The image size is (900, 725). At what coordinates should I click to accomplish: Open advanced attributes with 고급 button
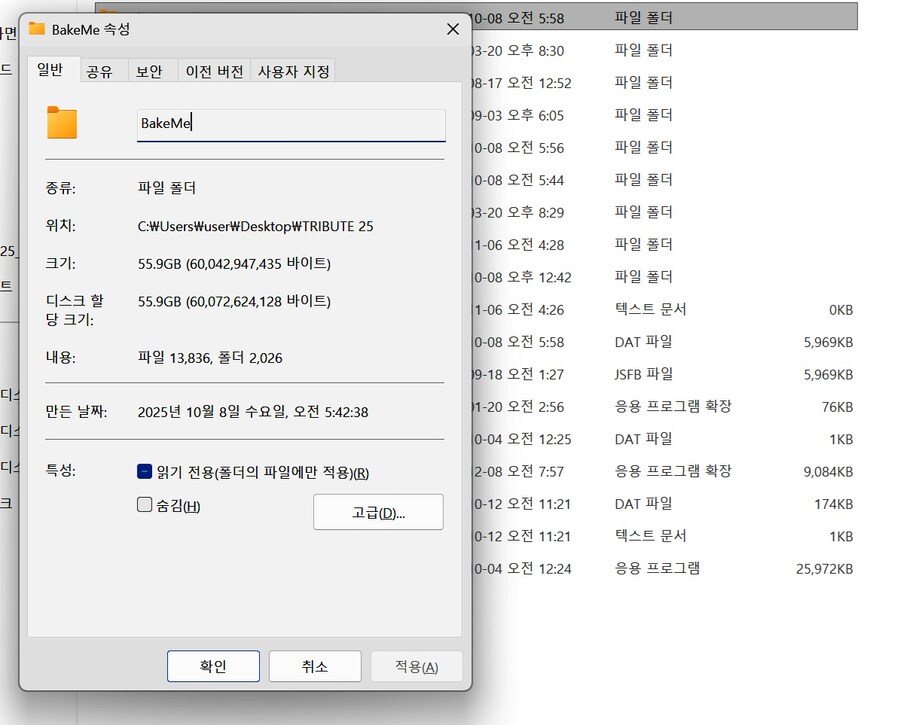pyautogui.click(x=378, y=512)
